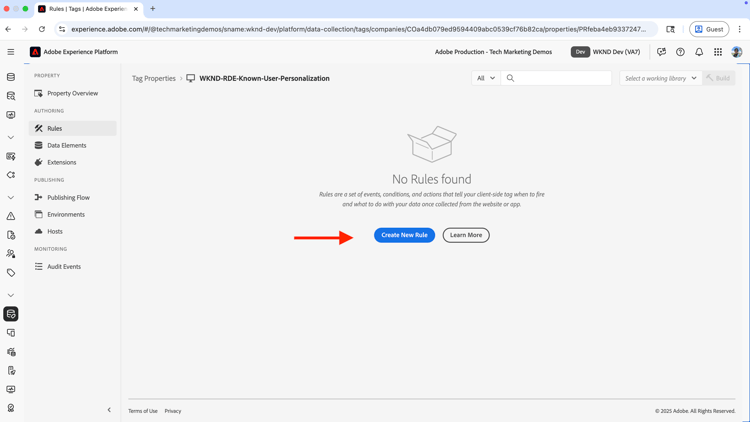Click the WKND-RDE-Known-User-Personalization property name
750x422 pixels.
[x=265, y=78]
